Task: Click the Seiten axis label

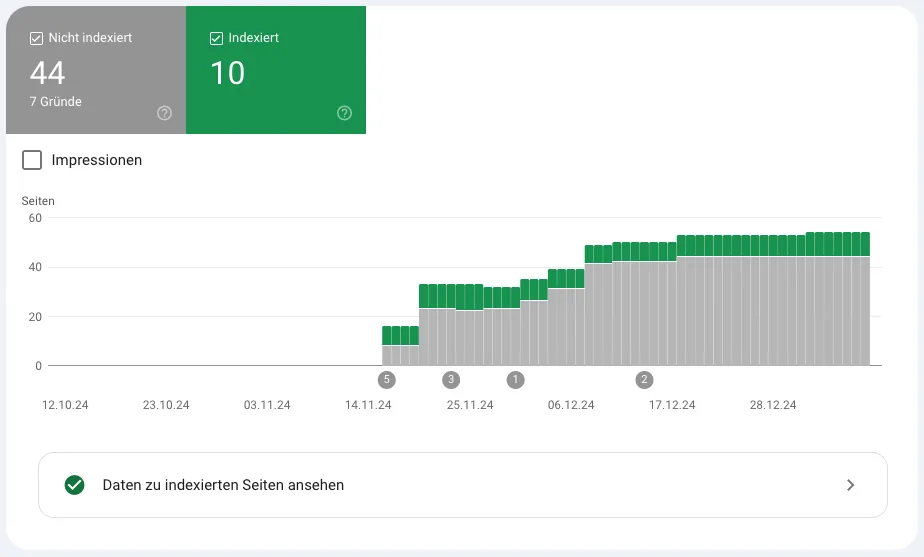Action: pos(38,201)
